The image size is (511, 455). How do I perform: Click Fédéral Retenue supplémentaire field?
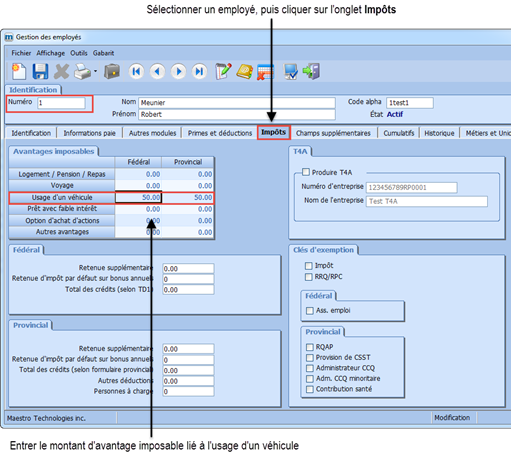(188, 268)
